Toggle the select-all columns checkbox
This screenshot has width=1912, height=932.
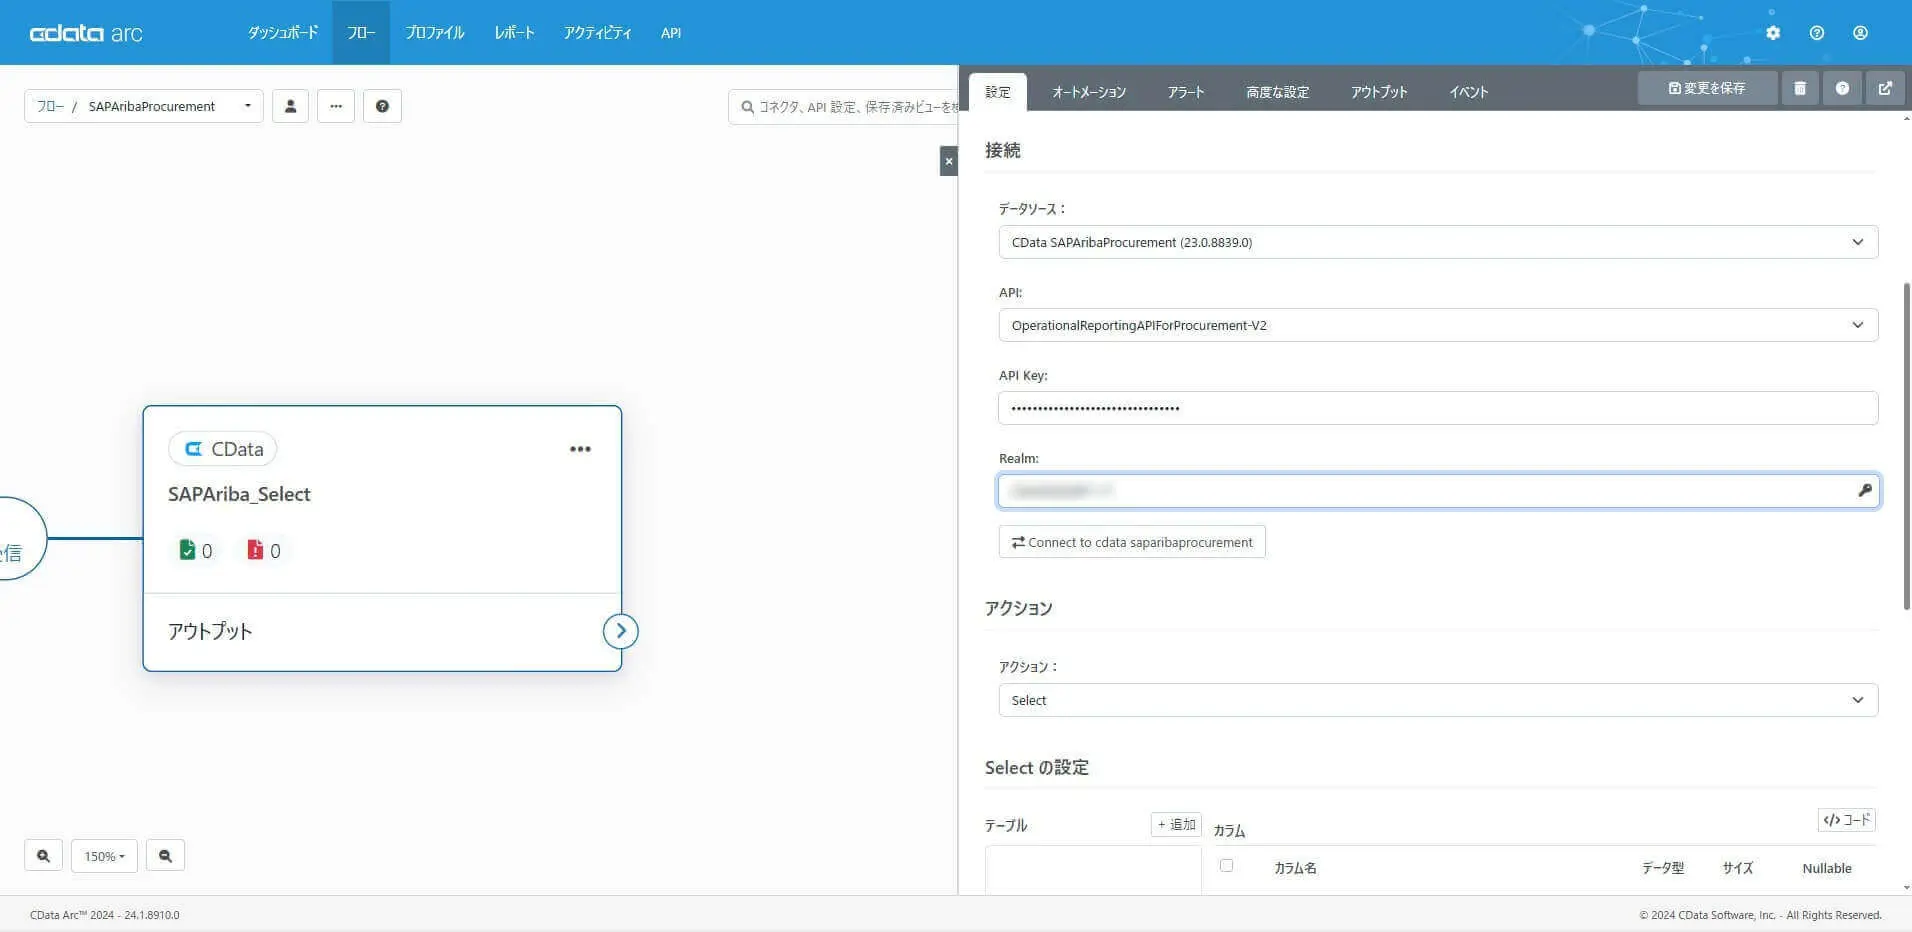[x=1226, y=866]
